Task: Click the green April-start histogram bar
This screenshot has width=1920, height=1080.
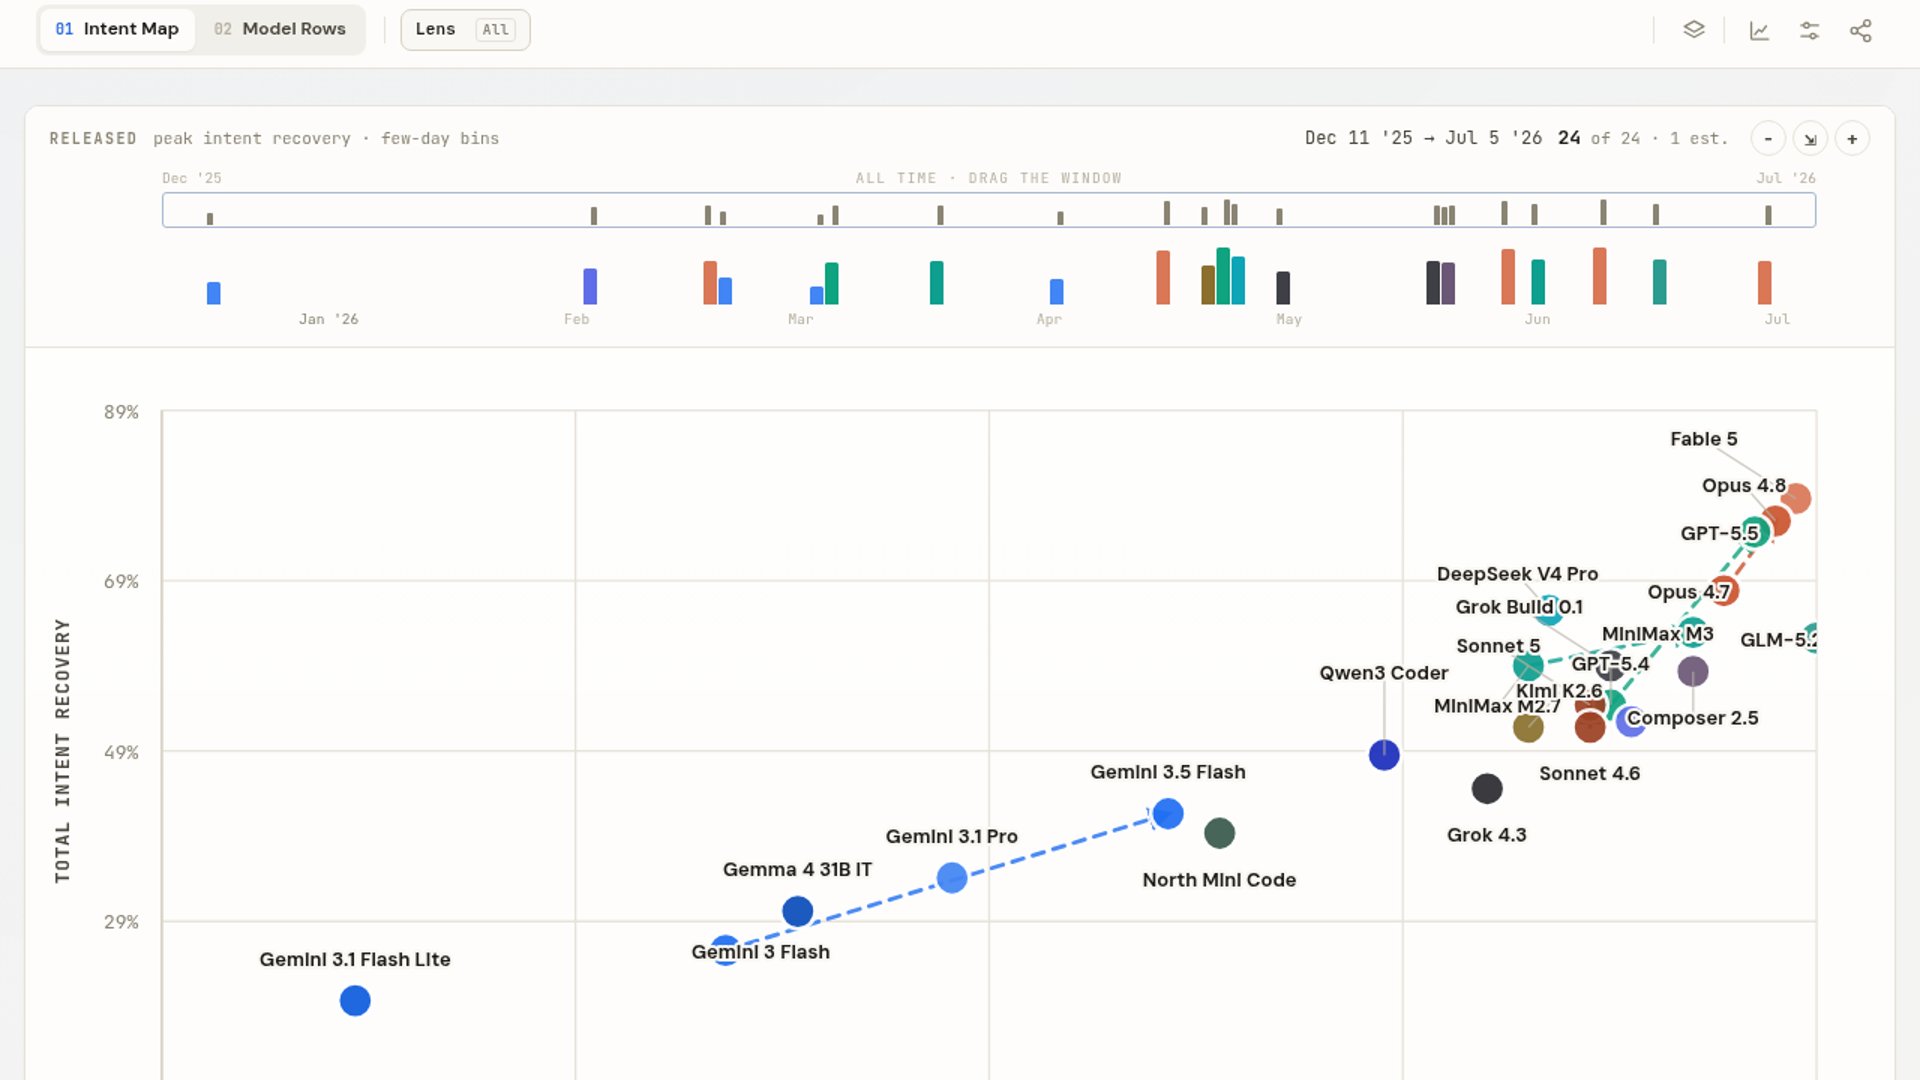Action: pyautogui.click(x=936, y=283)
